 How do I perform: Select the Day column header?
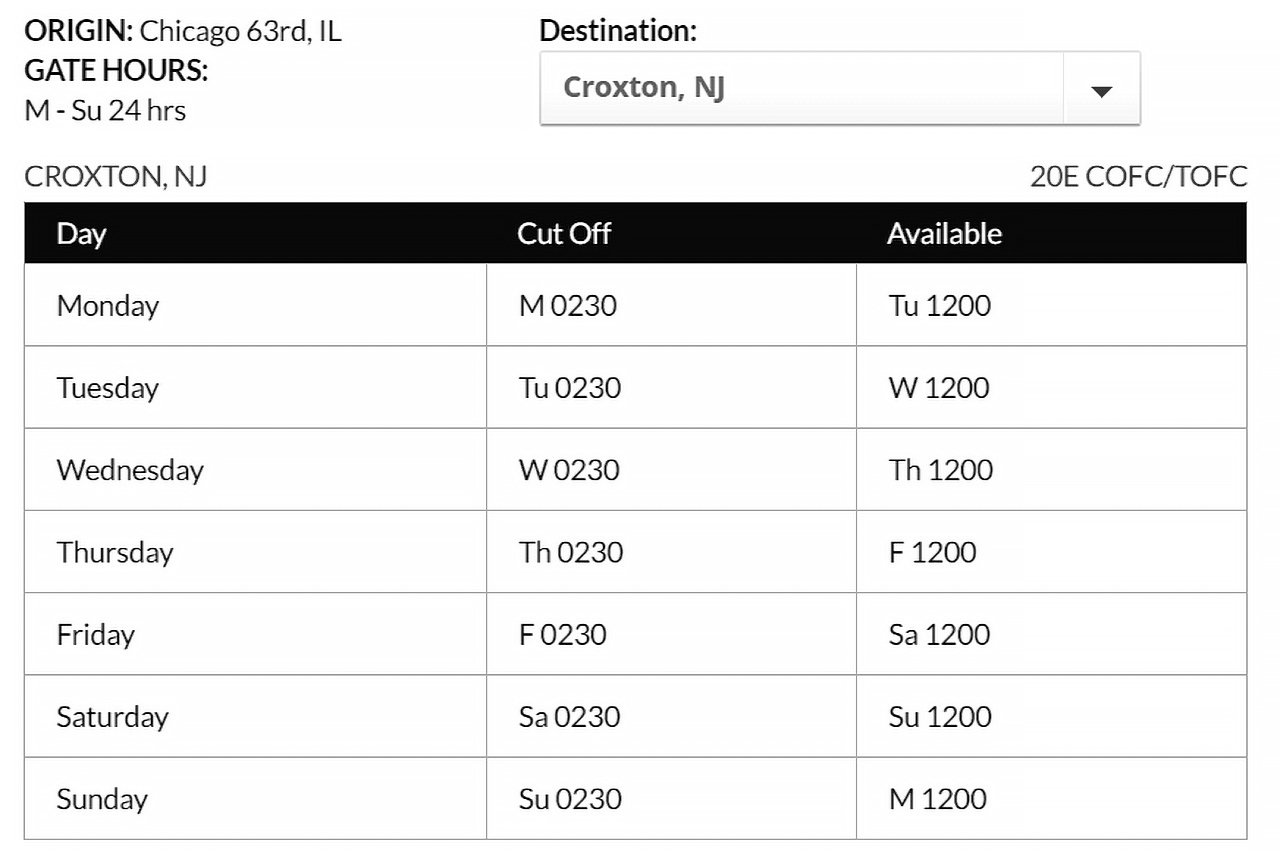[x=82, y=234]
